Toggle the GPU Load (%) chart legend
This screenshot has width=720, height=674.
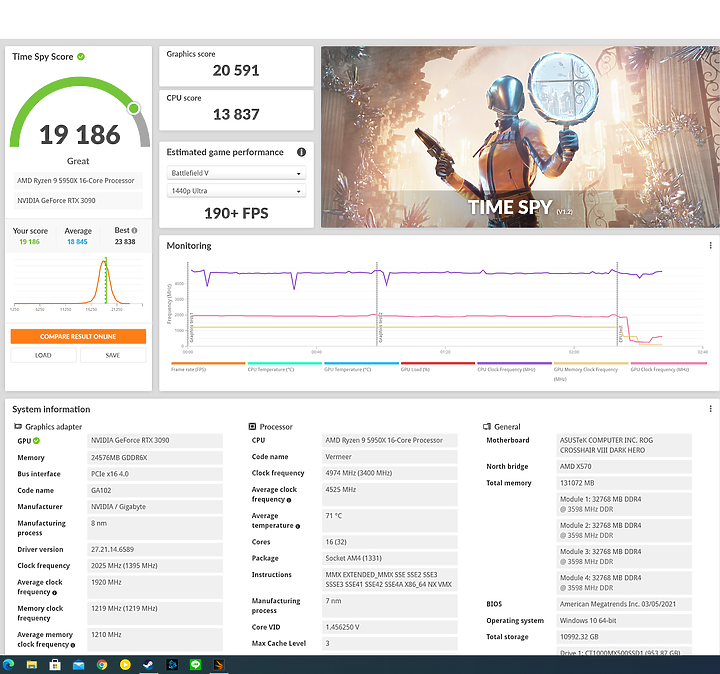tap(438, 367)
